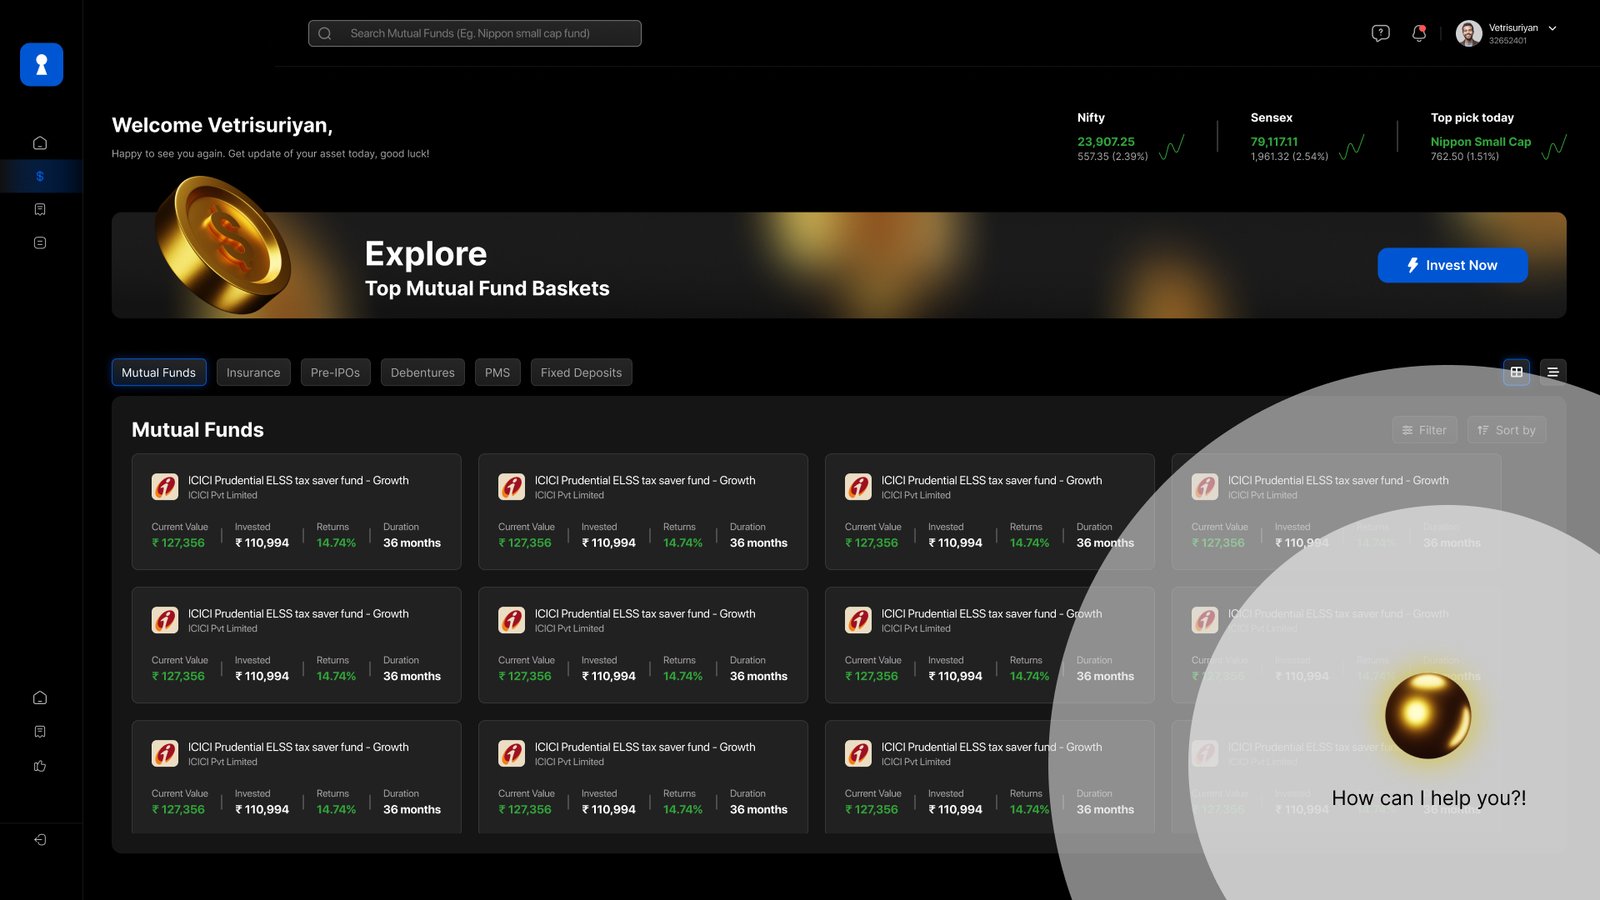Click the magnifier icon in the search box
Viewport: 1600px width, 900px height.
[325, 33]
